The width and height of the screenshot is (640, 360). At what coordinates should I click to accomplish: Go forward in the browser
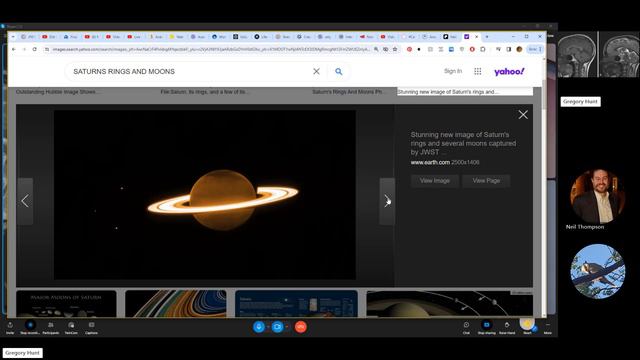pyautogui.click(x=24, y=49)
